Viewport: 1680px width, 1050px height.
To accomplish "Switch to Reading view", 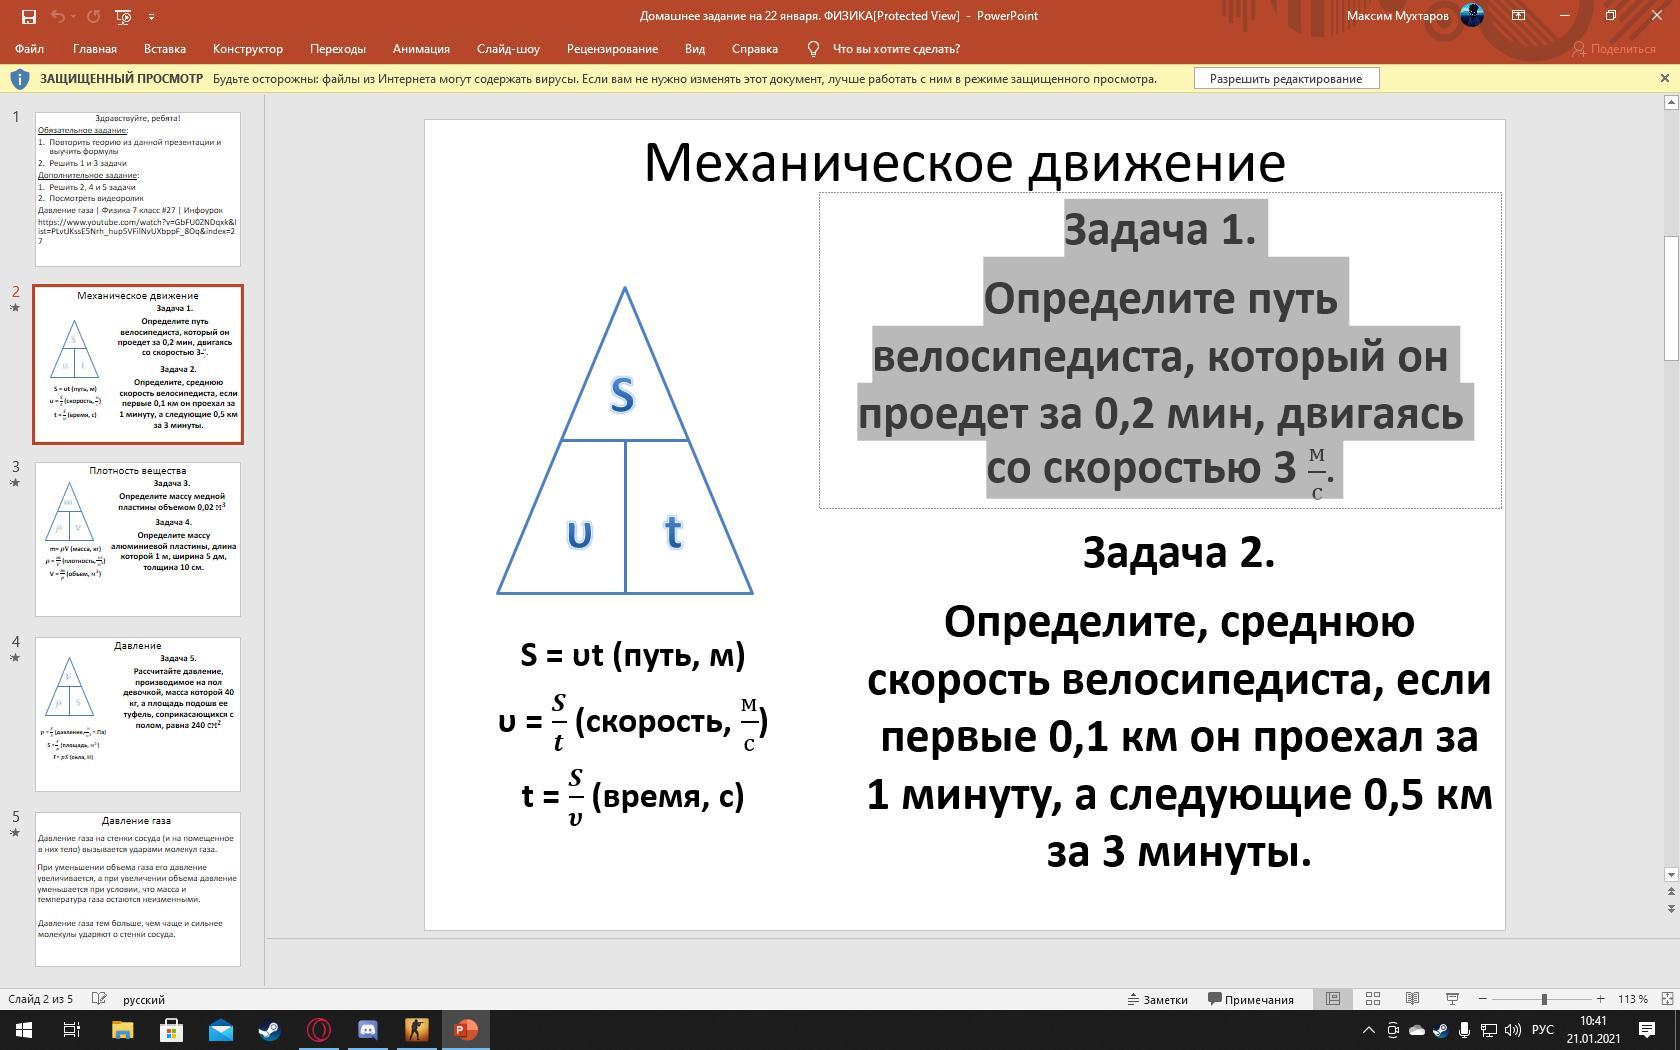I will [1412, 999].
